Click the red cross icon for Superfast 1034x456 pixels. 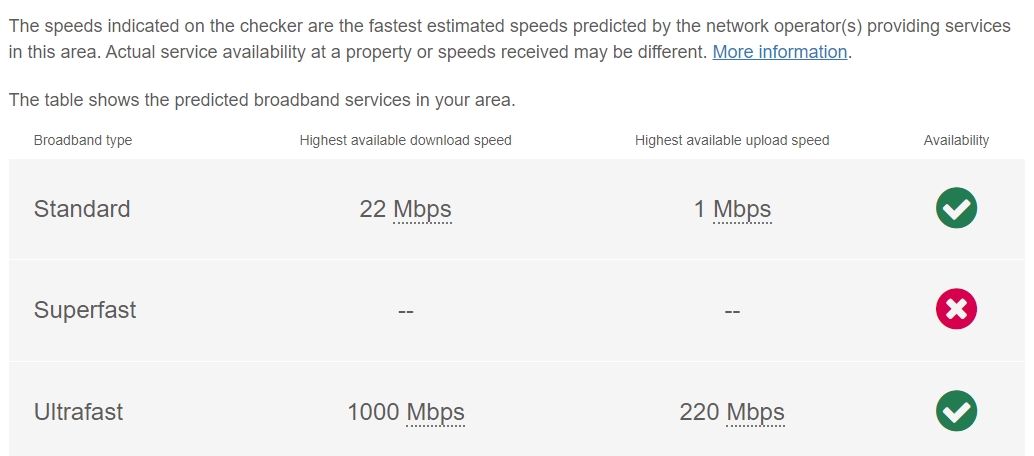(x=956, y=309)
